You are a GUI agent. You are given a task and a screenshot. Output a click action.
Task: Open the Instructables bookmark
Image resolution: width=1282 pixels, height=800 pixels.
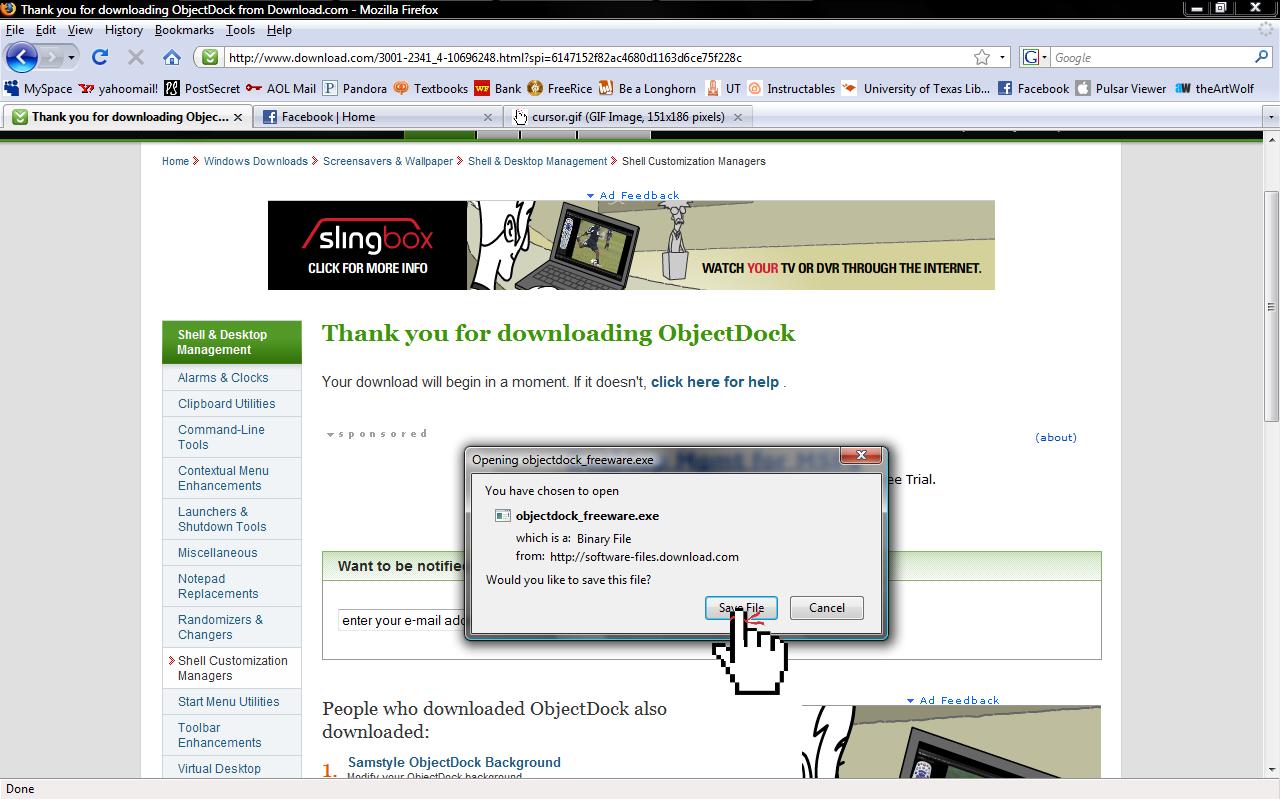click(x=791, y=88)
